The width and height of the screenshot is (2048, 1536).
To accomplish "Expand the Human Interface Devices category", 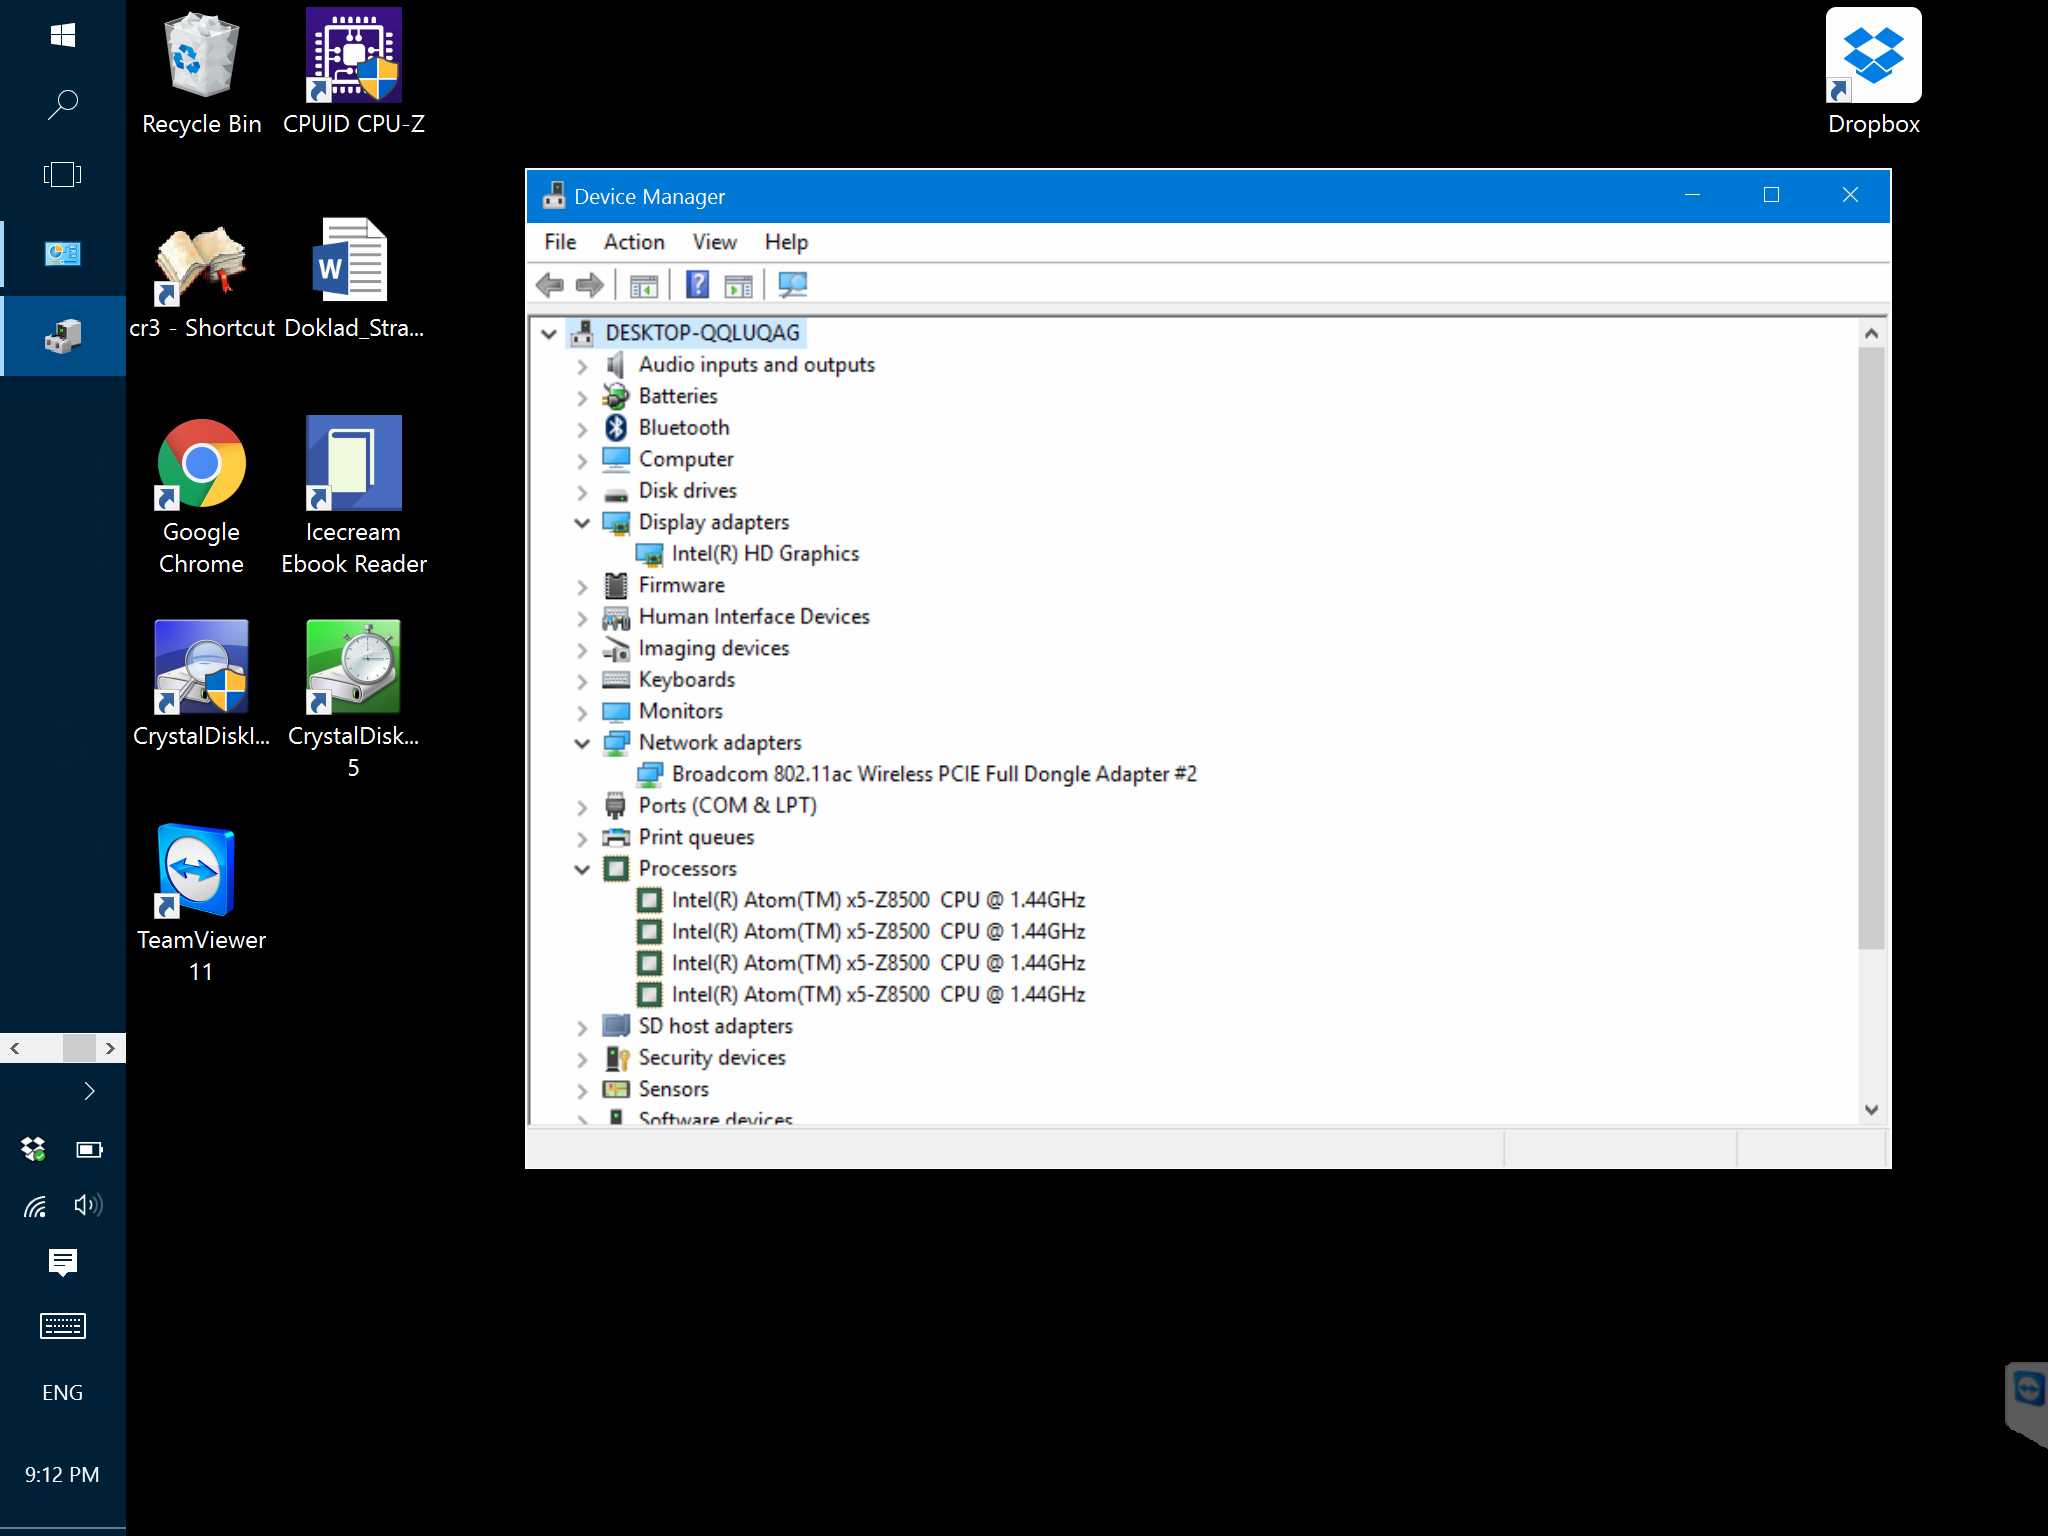I will (582, 619).
